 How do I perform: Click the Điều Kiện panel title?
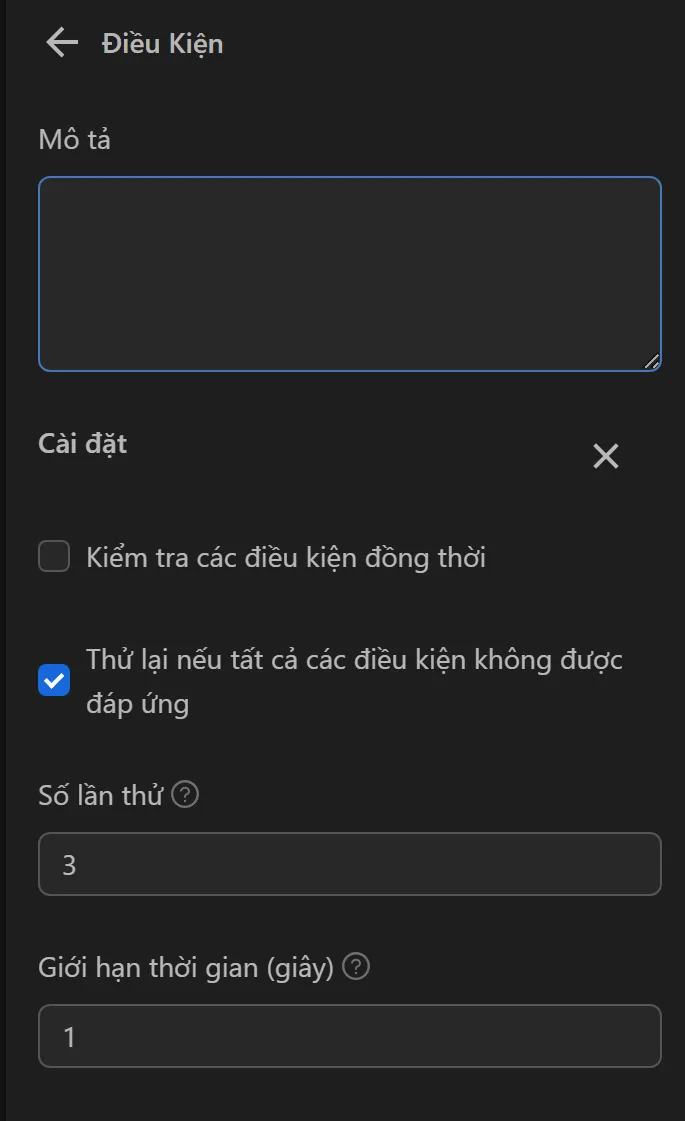pyautogui.click(x=161, y=43)
